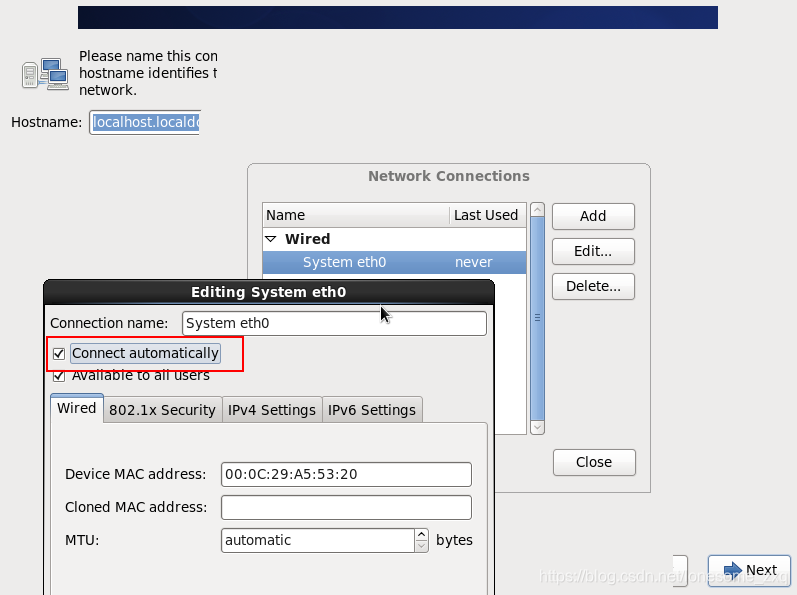Screen dimensions: 797x595
Task: Click the Next button
Action: (x=749, y=570)
